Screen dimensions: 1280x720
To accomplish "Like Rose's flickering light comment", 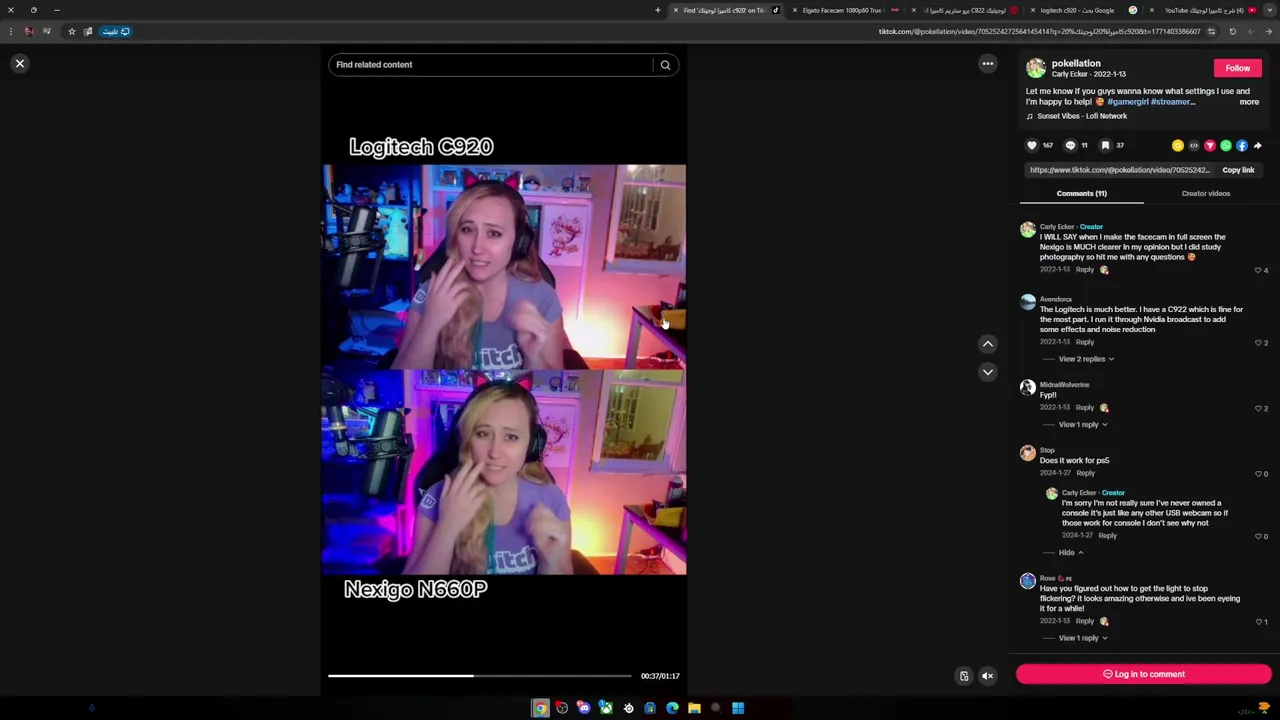I will tap(1258, 622).
